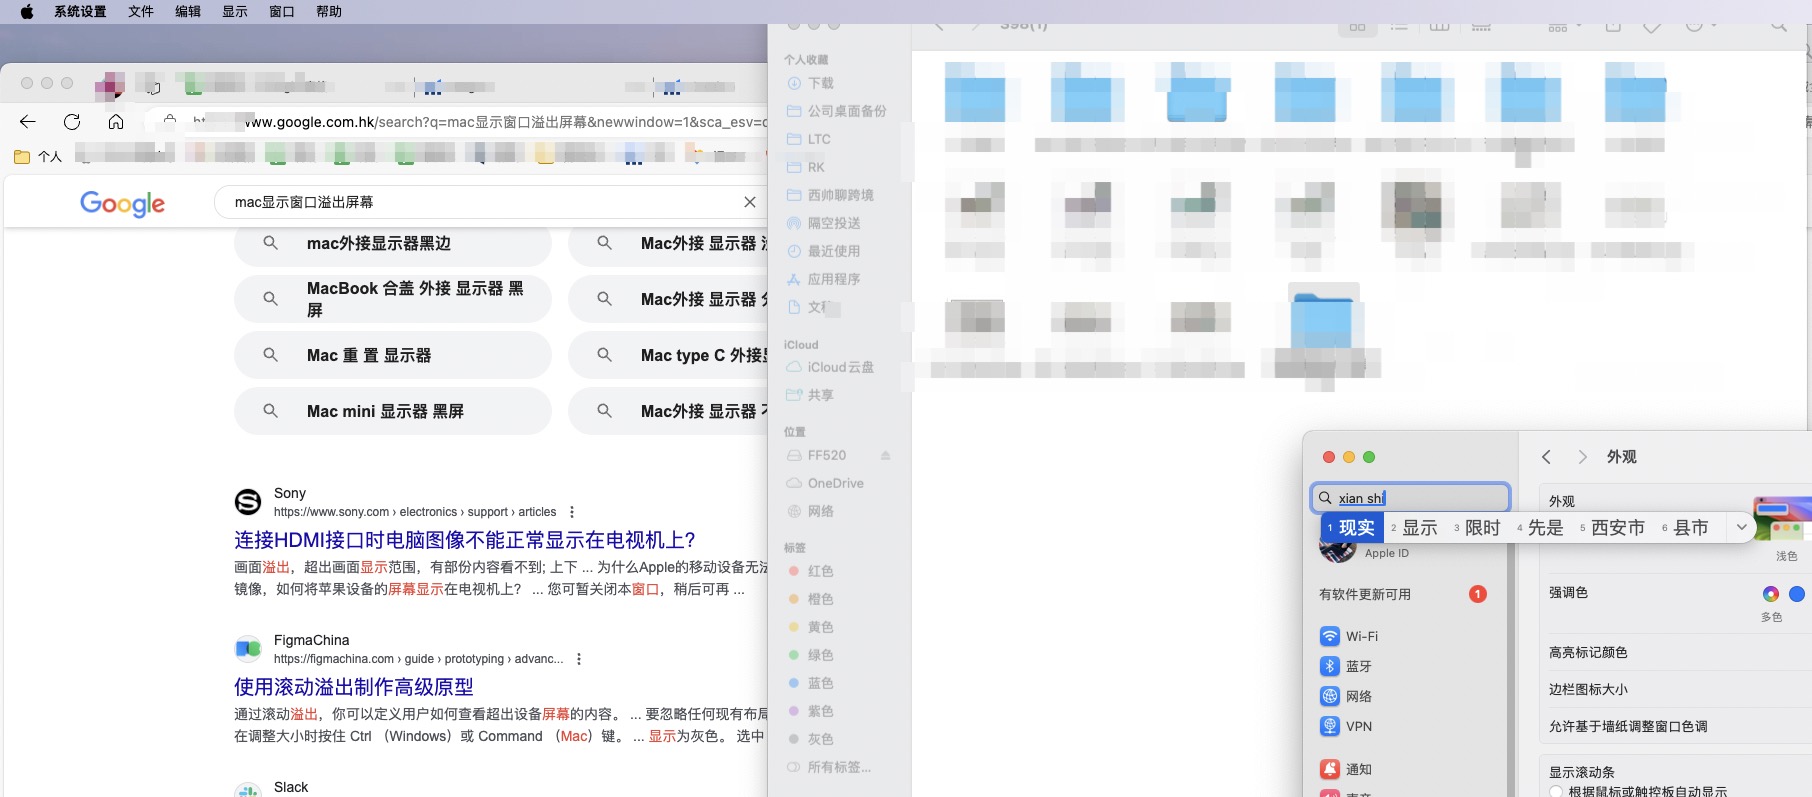Open more options for the Sony result
Image resolution: width=1812 pixels, height=797 pixels.
click(572, 512)
